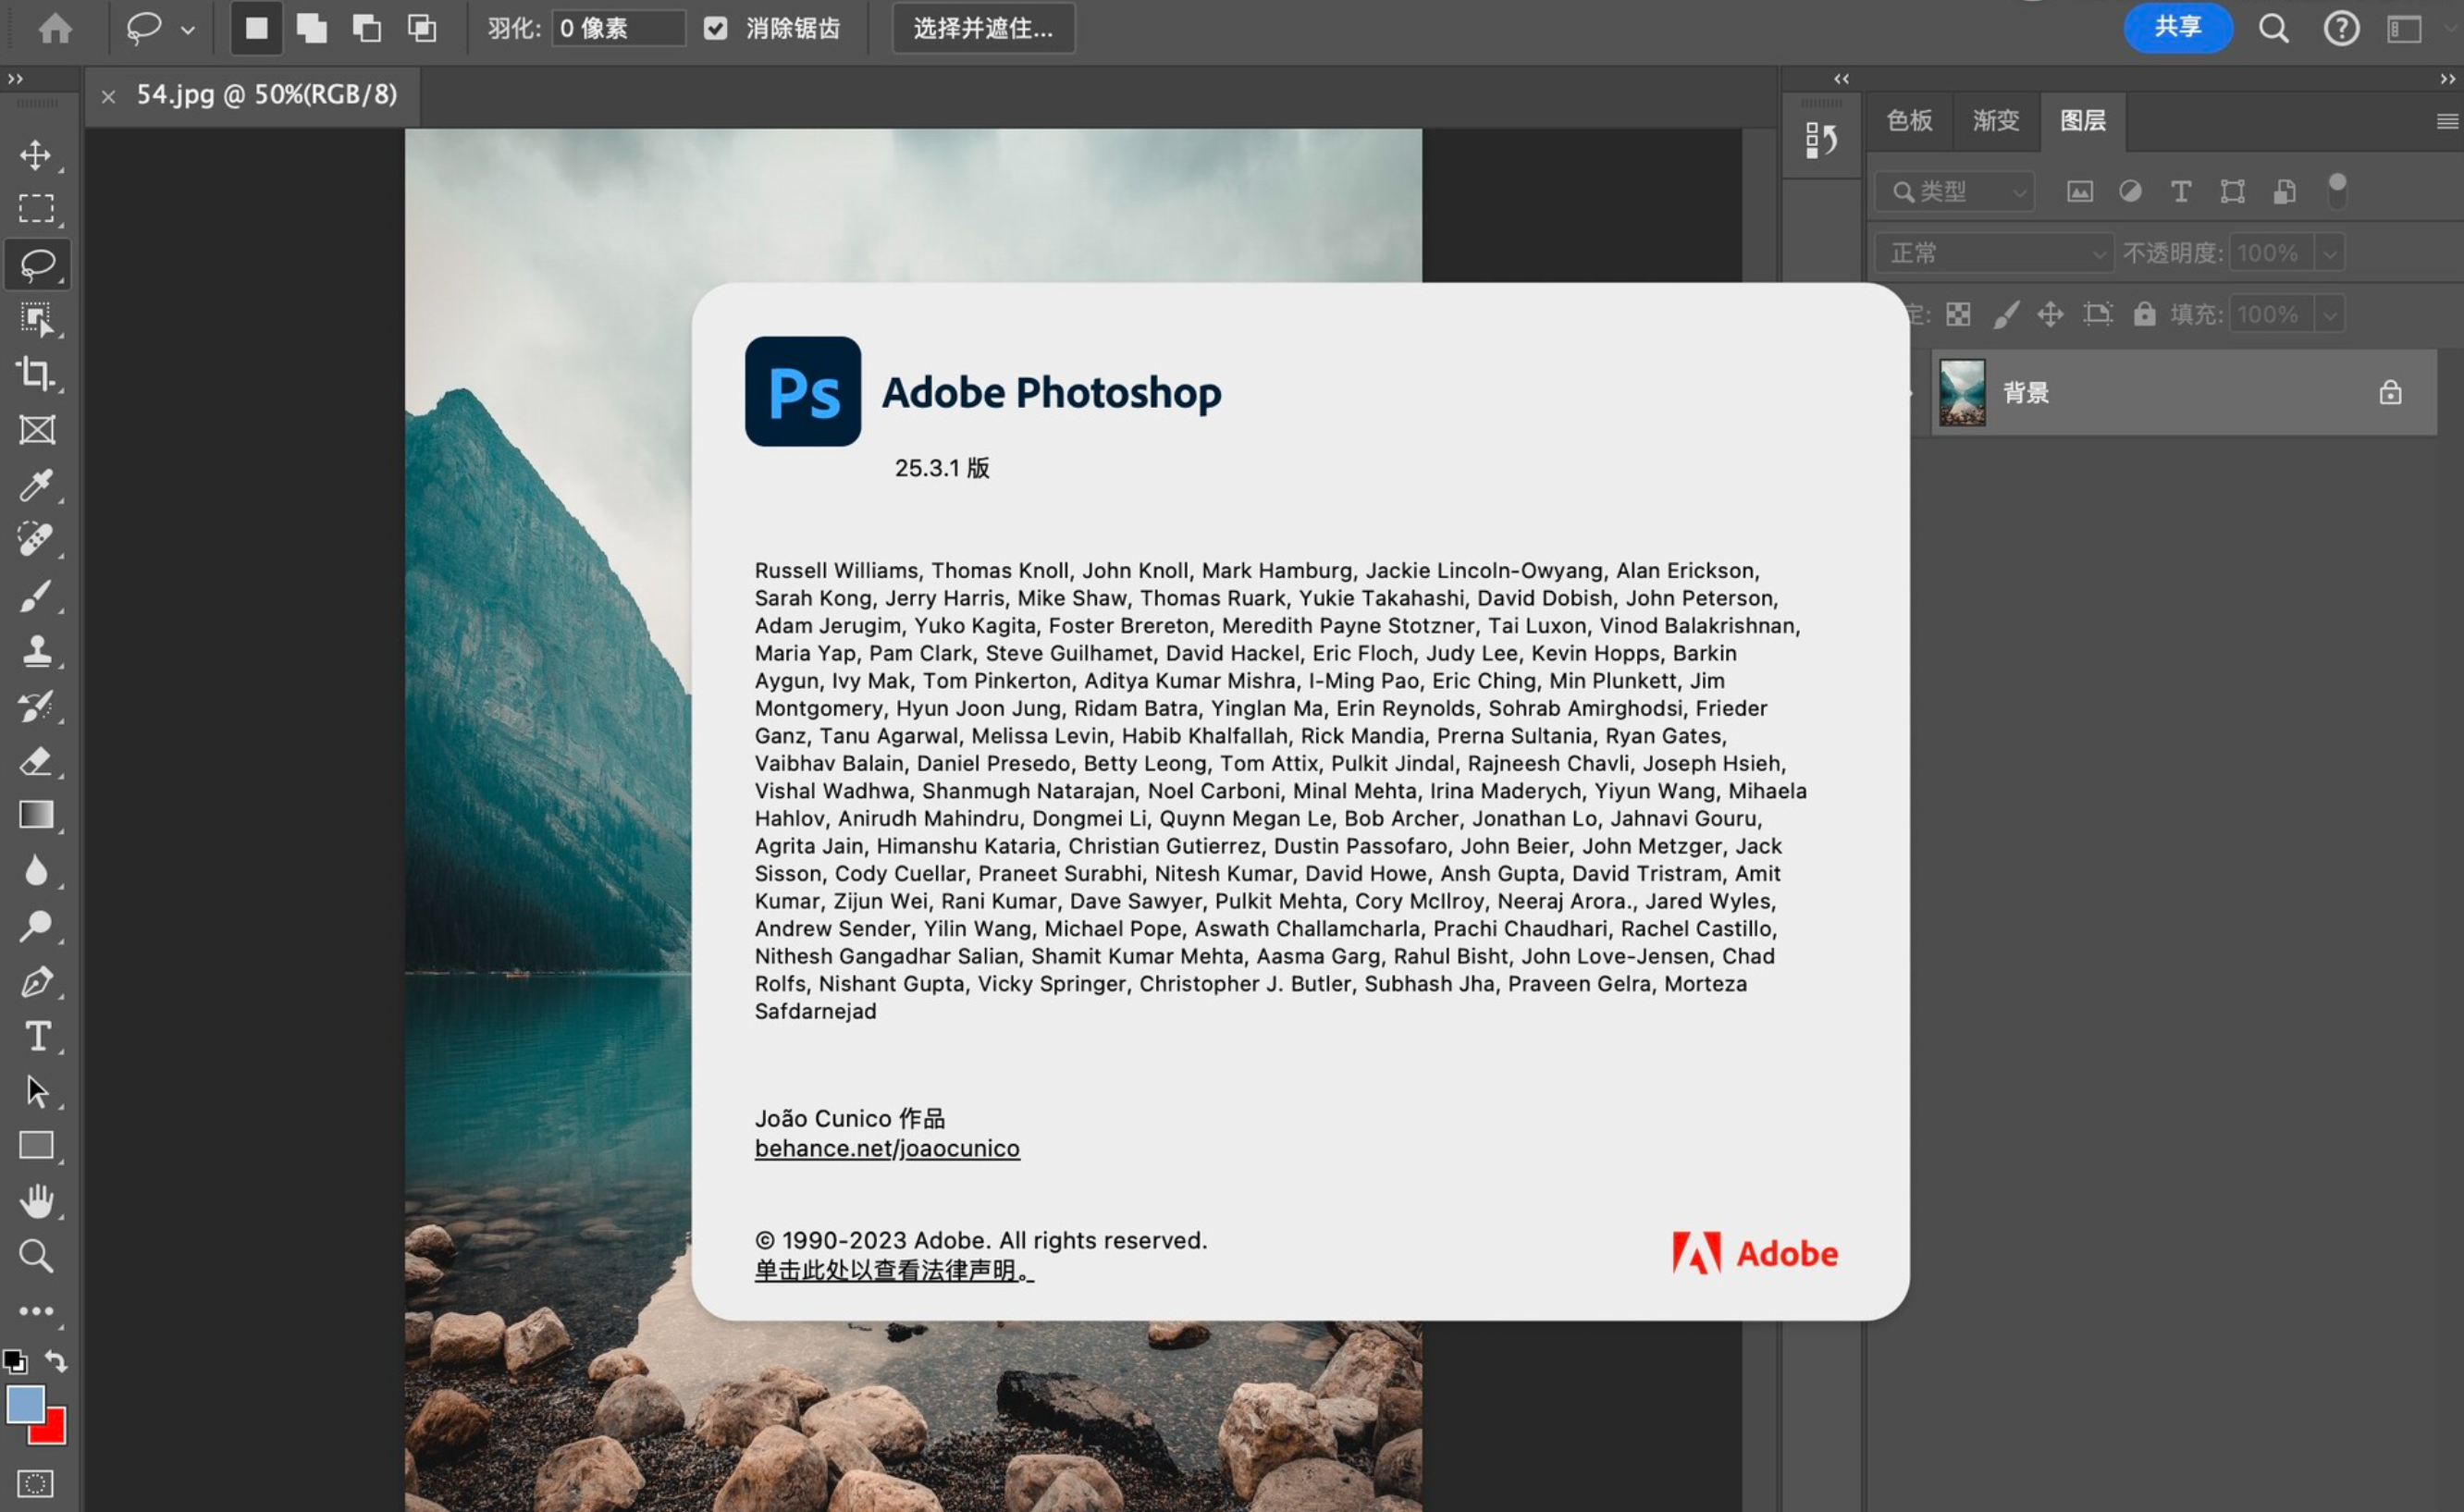Toggle Quick Mask mode
The image size is (2464, 1512).
pyautogui.click(x=36, y=1484)
